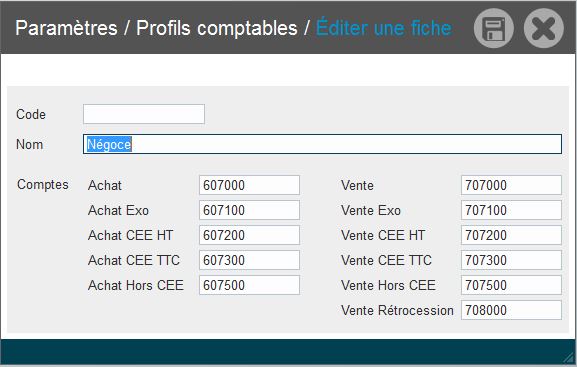This screenshot has height=367, width=577.
Task: Select the Vente CEE TTC field 707300
Action: point(511,260)
